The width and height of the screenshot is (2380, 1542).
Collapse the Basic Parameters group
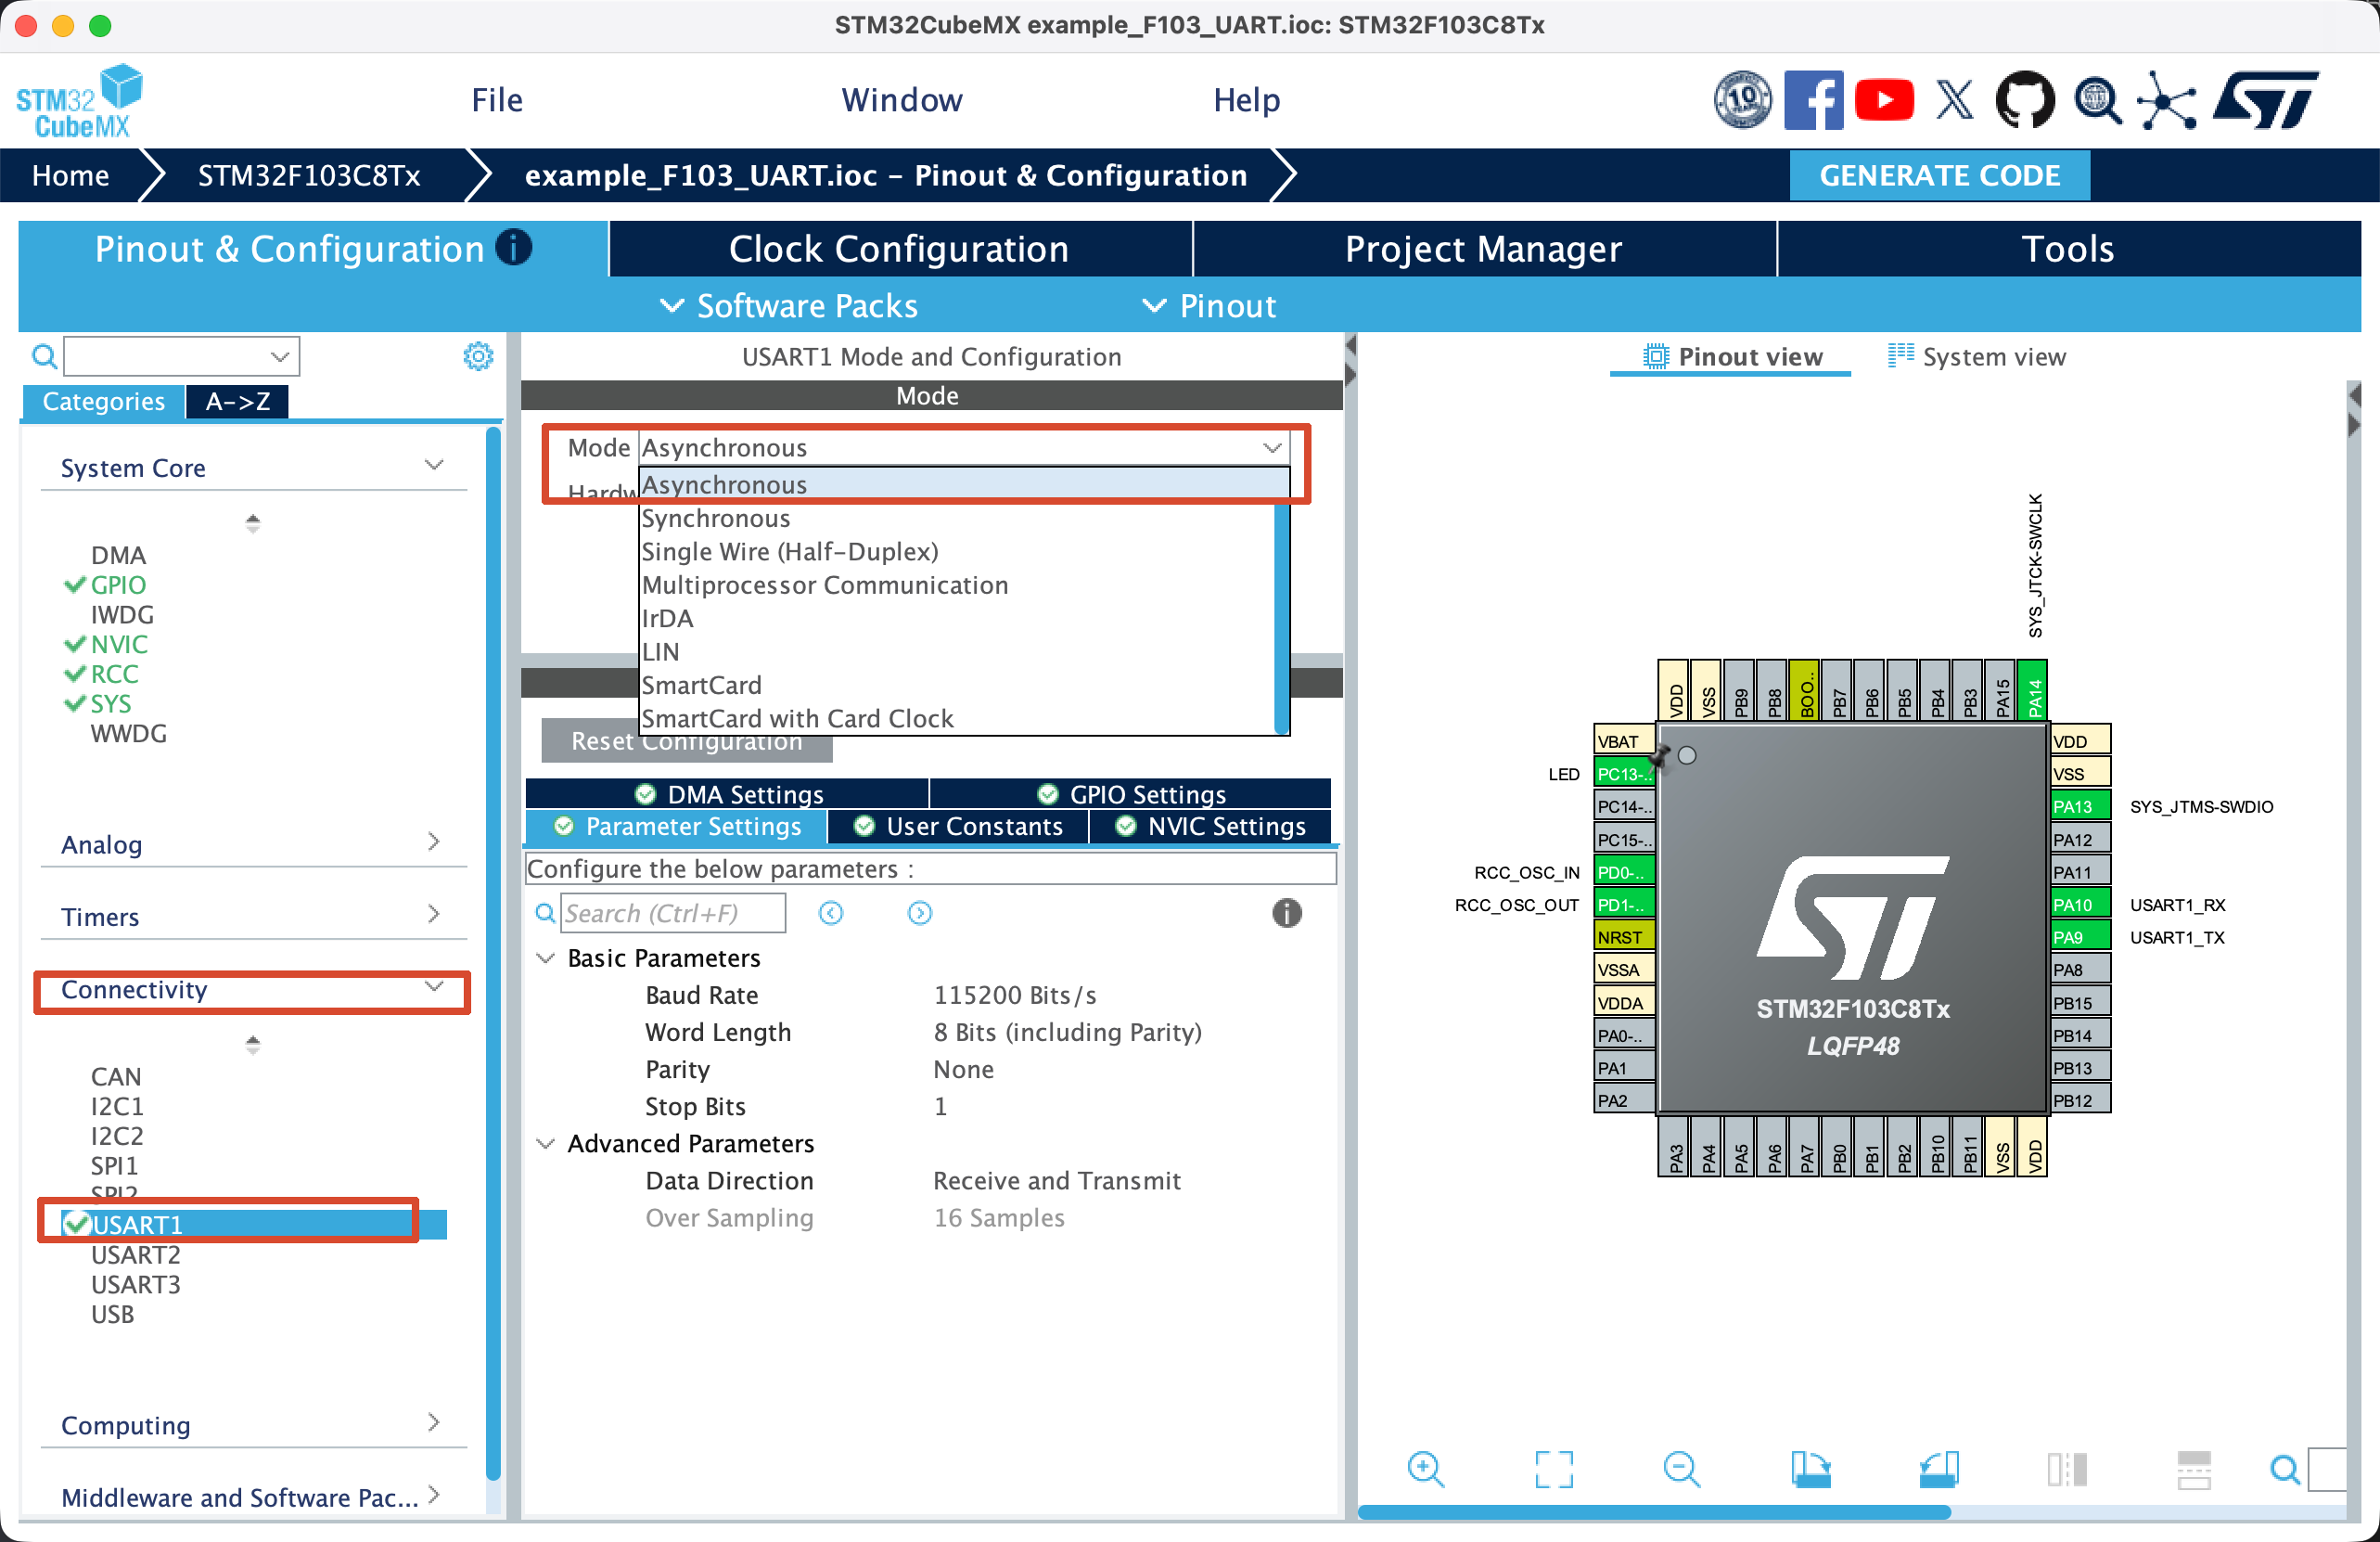click(546, 958)
